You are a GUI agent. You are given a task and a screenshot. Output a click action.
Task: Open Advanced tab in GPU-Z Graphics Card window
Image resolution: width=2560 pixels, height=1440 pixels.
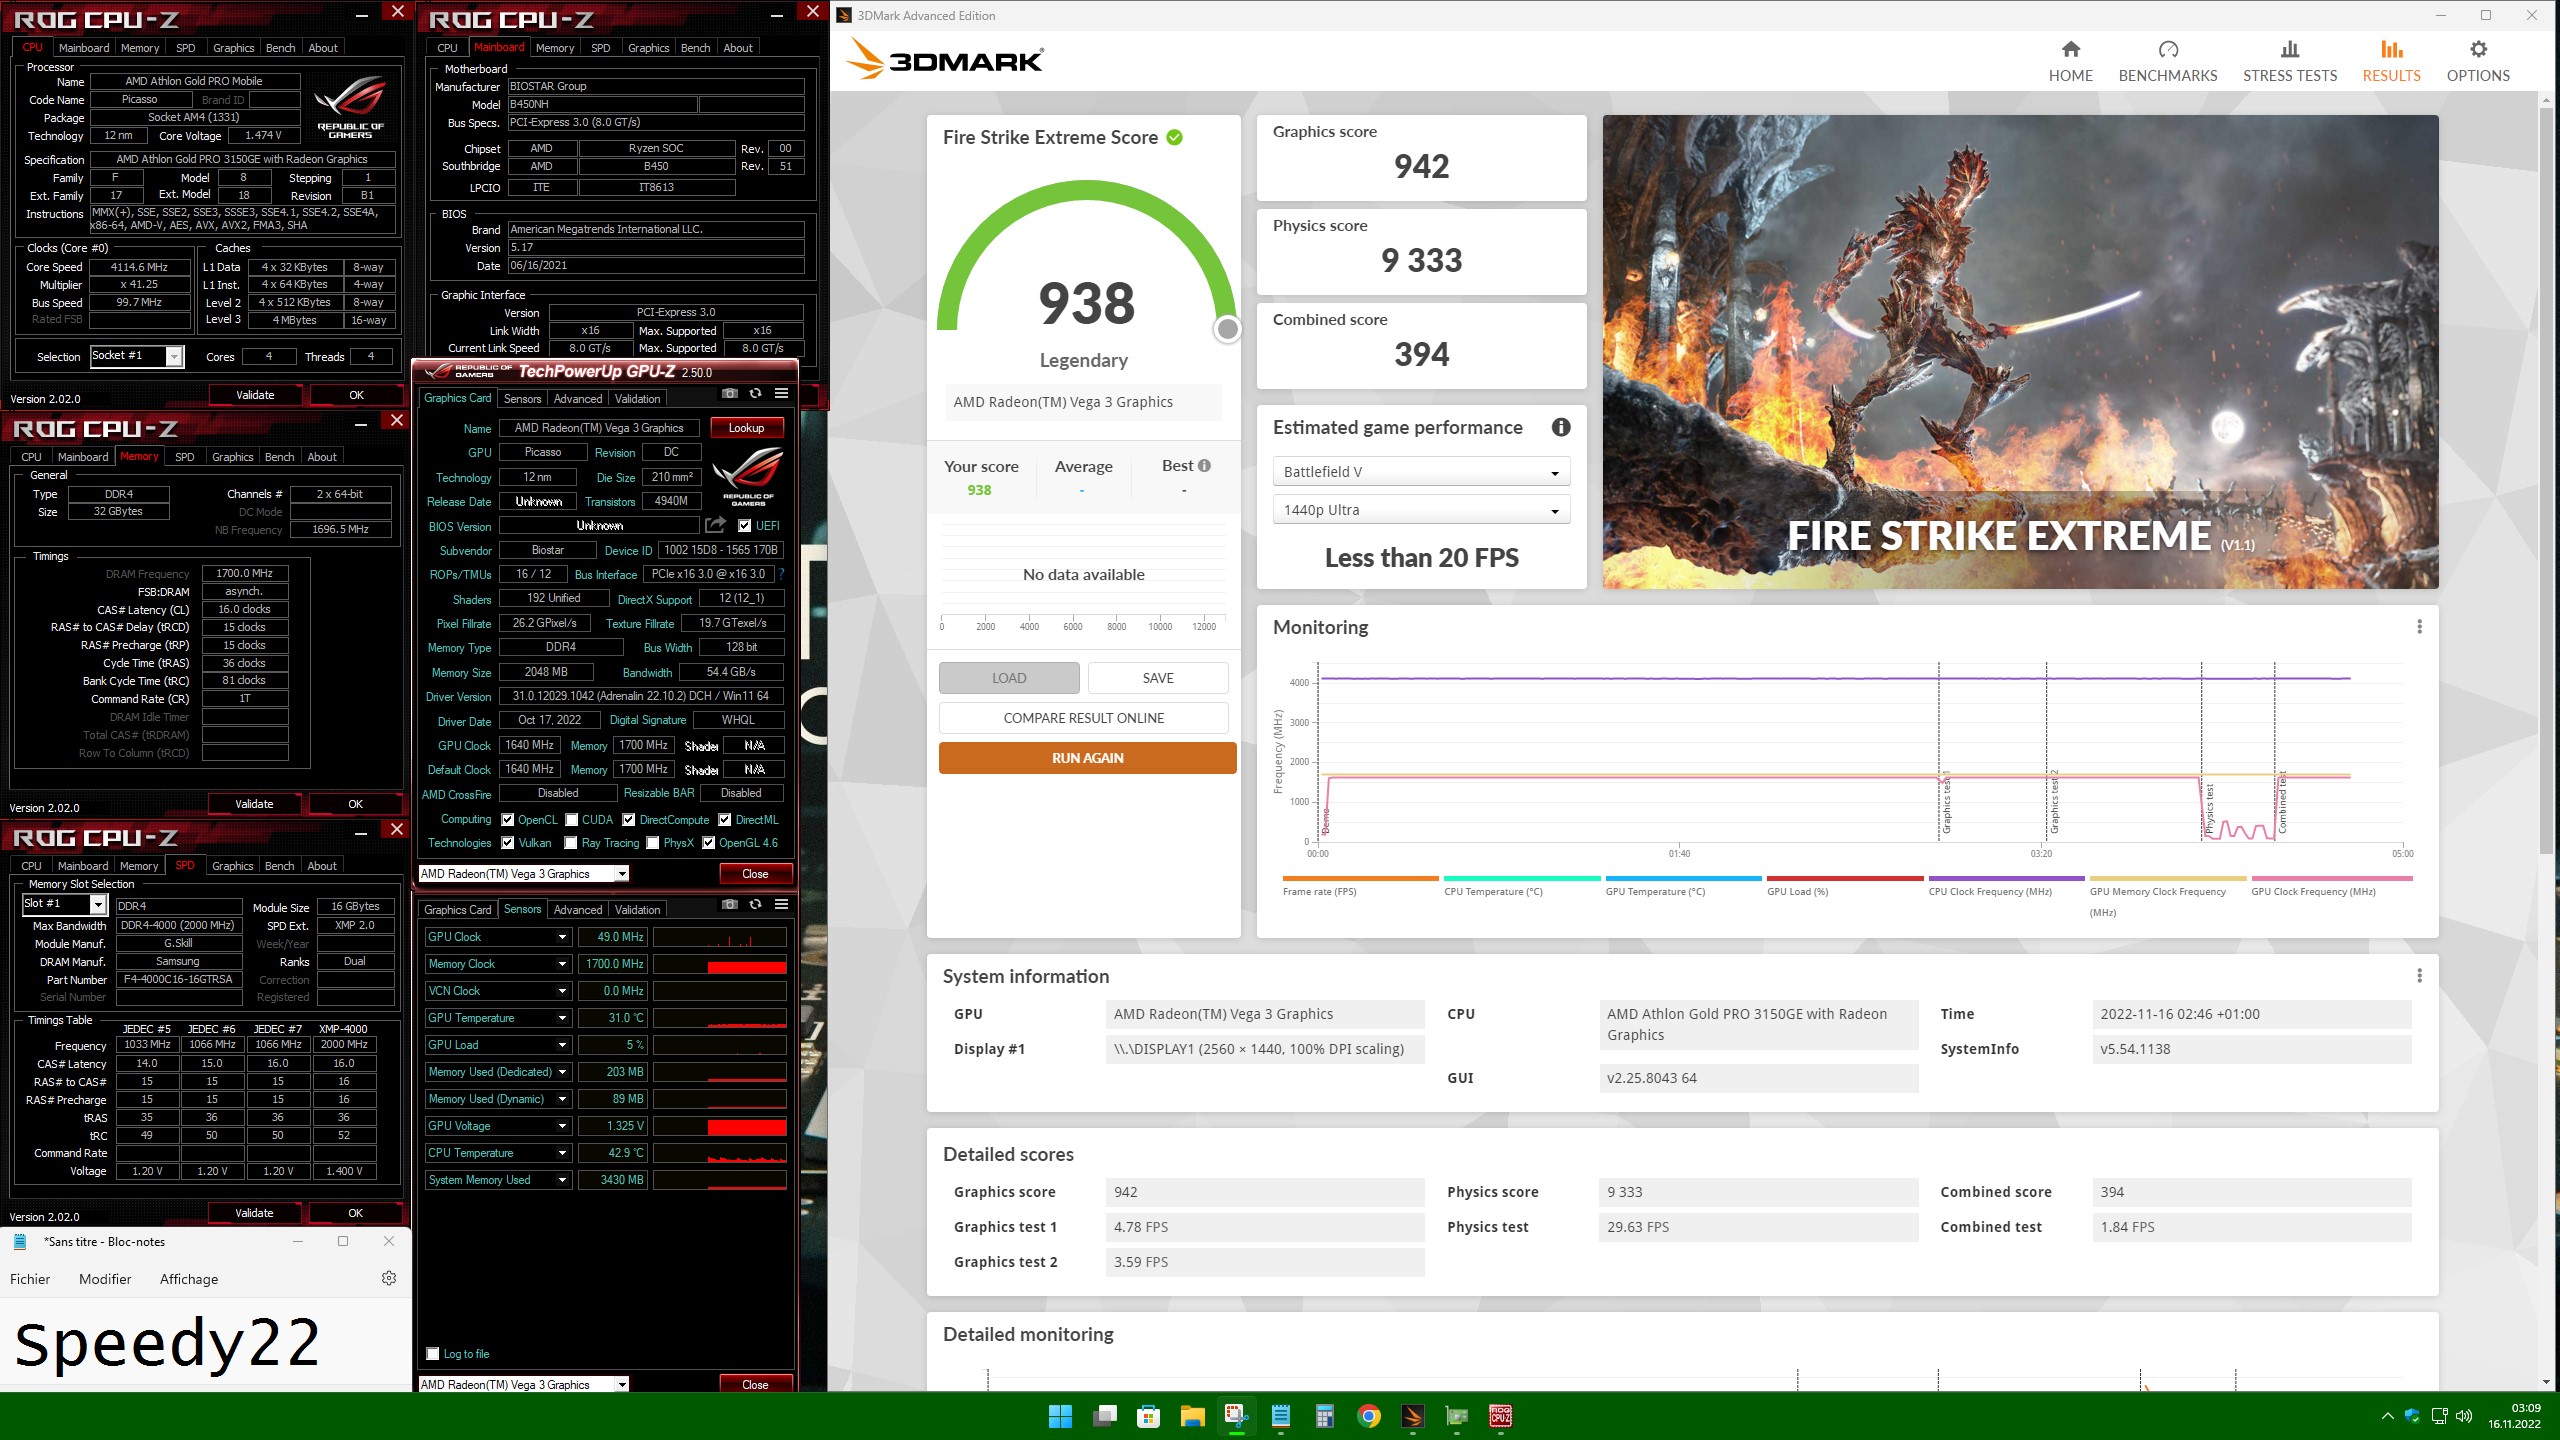578,398
